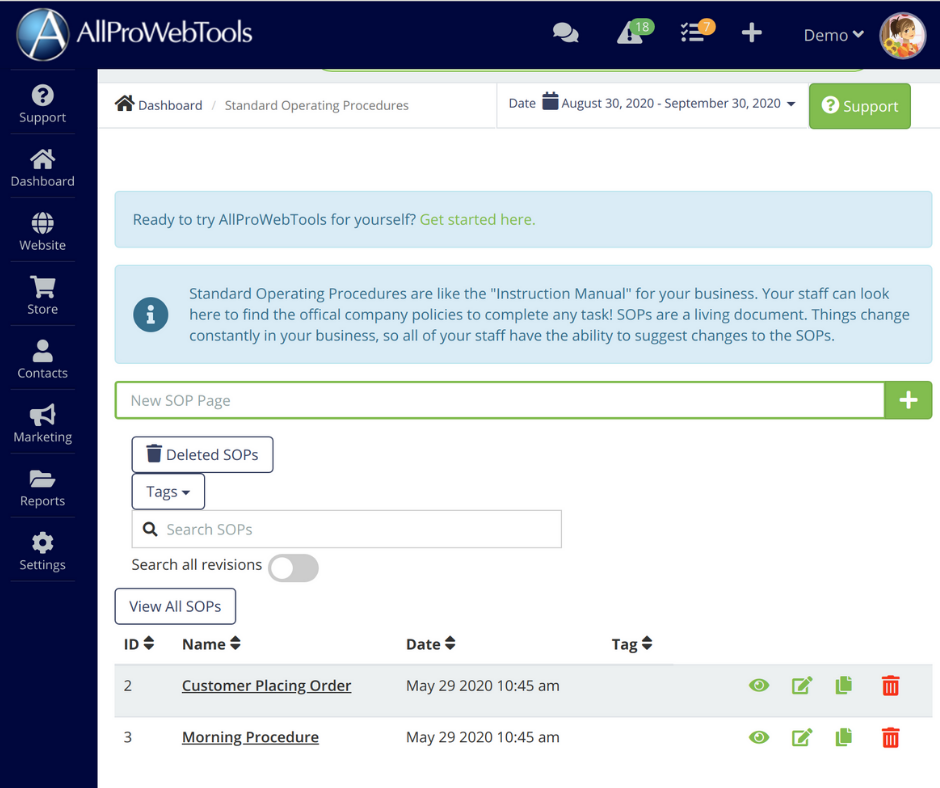Open Store section in sidebar
Screen dimensions: 940x788
(x=43, y=296)
